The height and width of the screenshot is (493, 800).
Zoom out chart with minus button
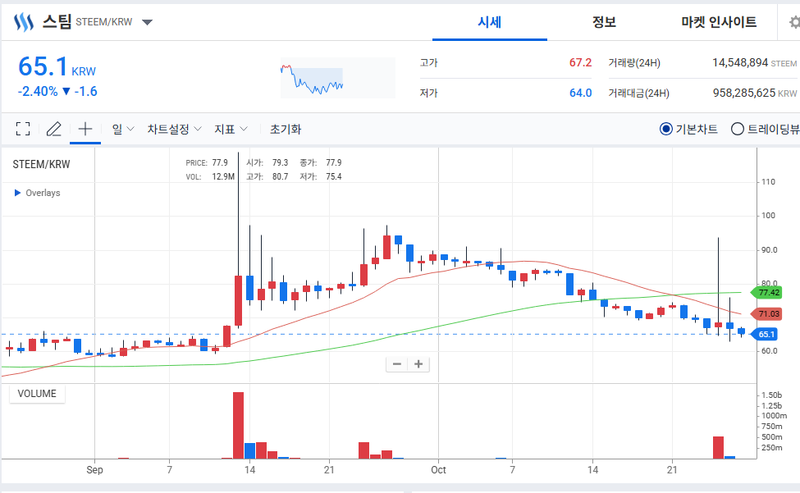click(397, 364)
